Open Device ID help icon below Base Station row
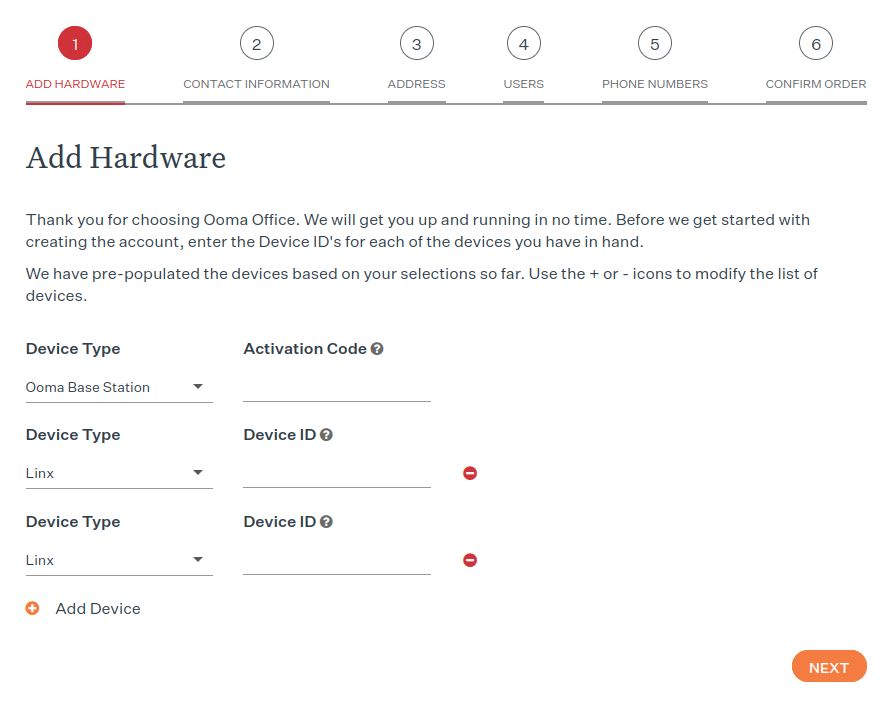 326,435
